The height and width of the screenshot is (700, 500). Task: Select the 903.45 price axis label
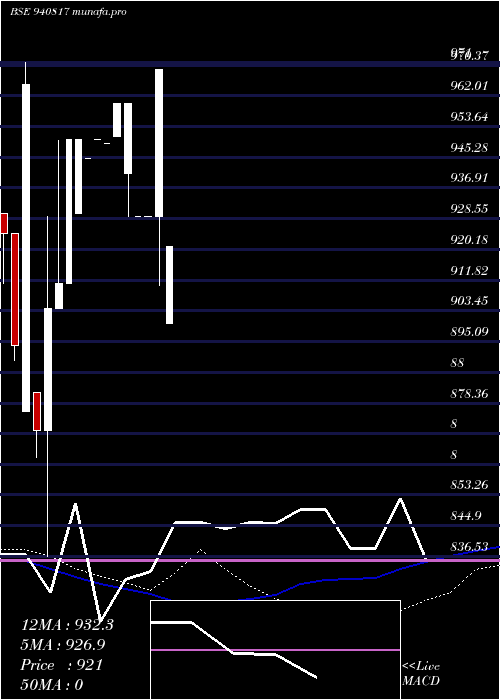pos(469,301)
